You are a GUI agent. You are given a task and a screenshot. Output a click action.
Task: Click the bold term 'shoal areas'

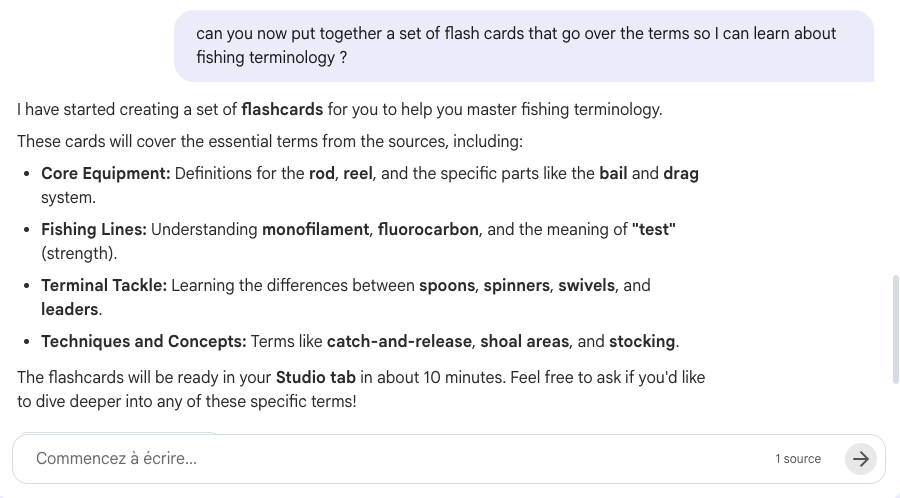click(524, 341)
